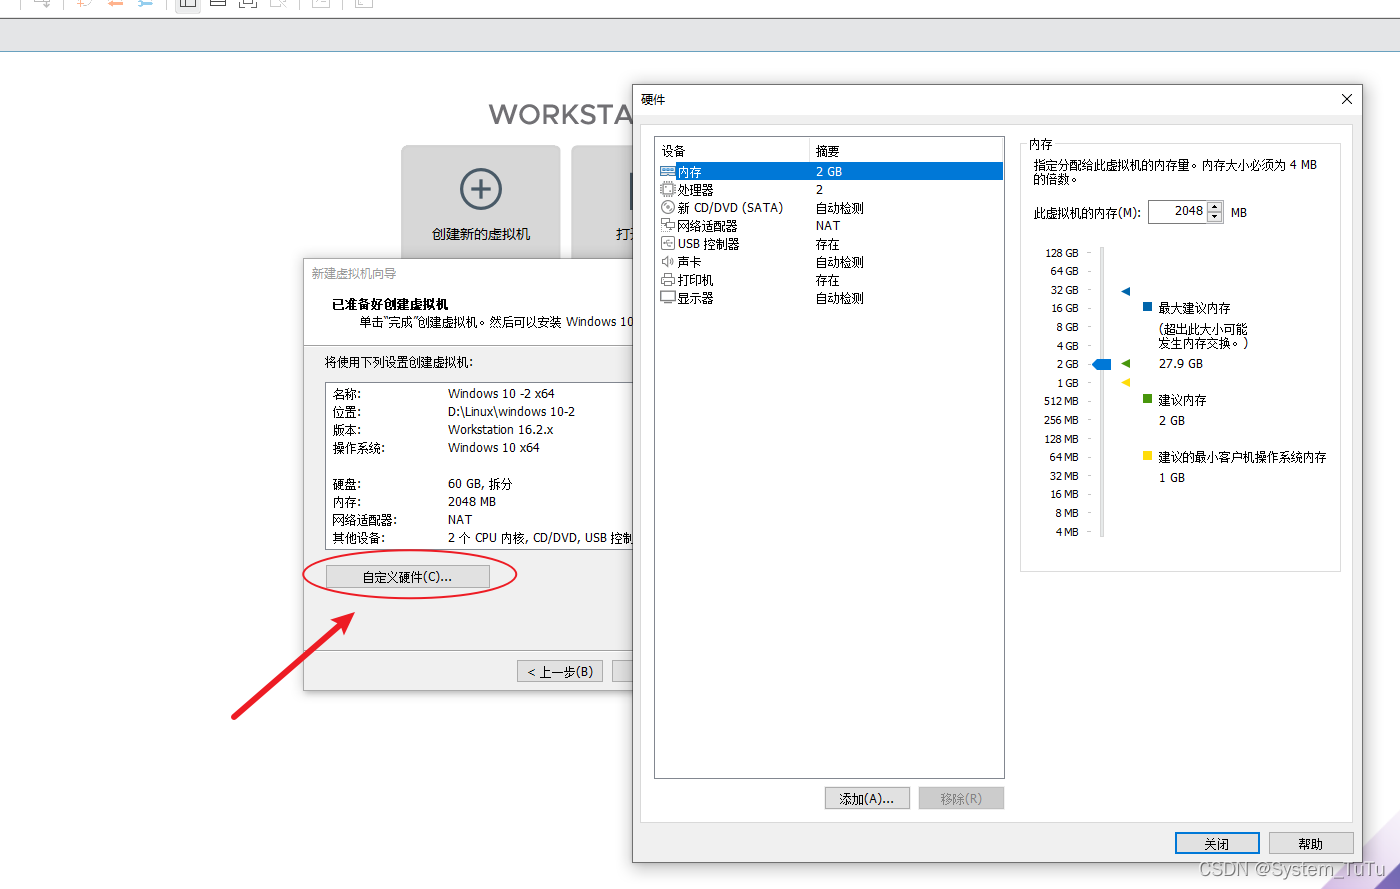This screenshot has width=1400, height=889.
Task: Click 创建新的虚拟机 label on Workstation home
Action: click(481, 234)
